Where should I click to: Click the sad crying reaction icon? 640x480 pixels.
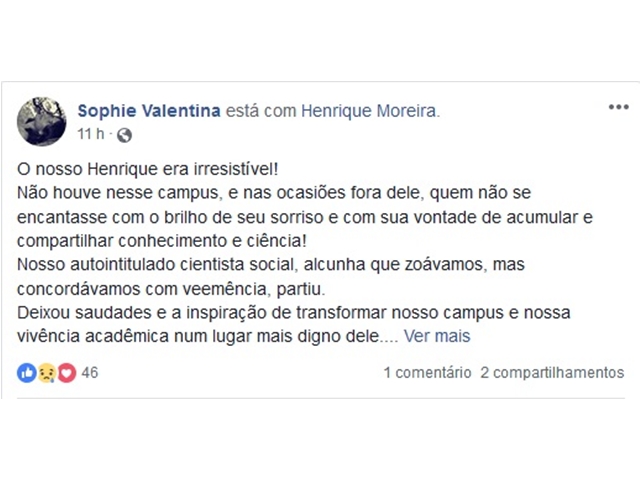pos(46,373)
